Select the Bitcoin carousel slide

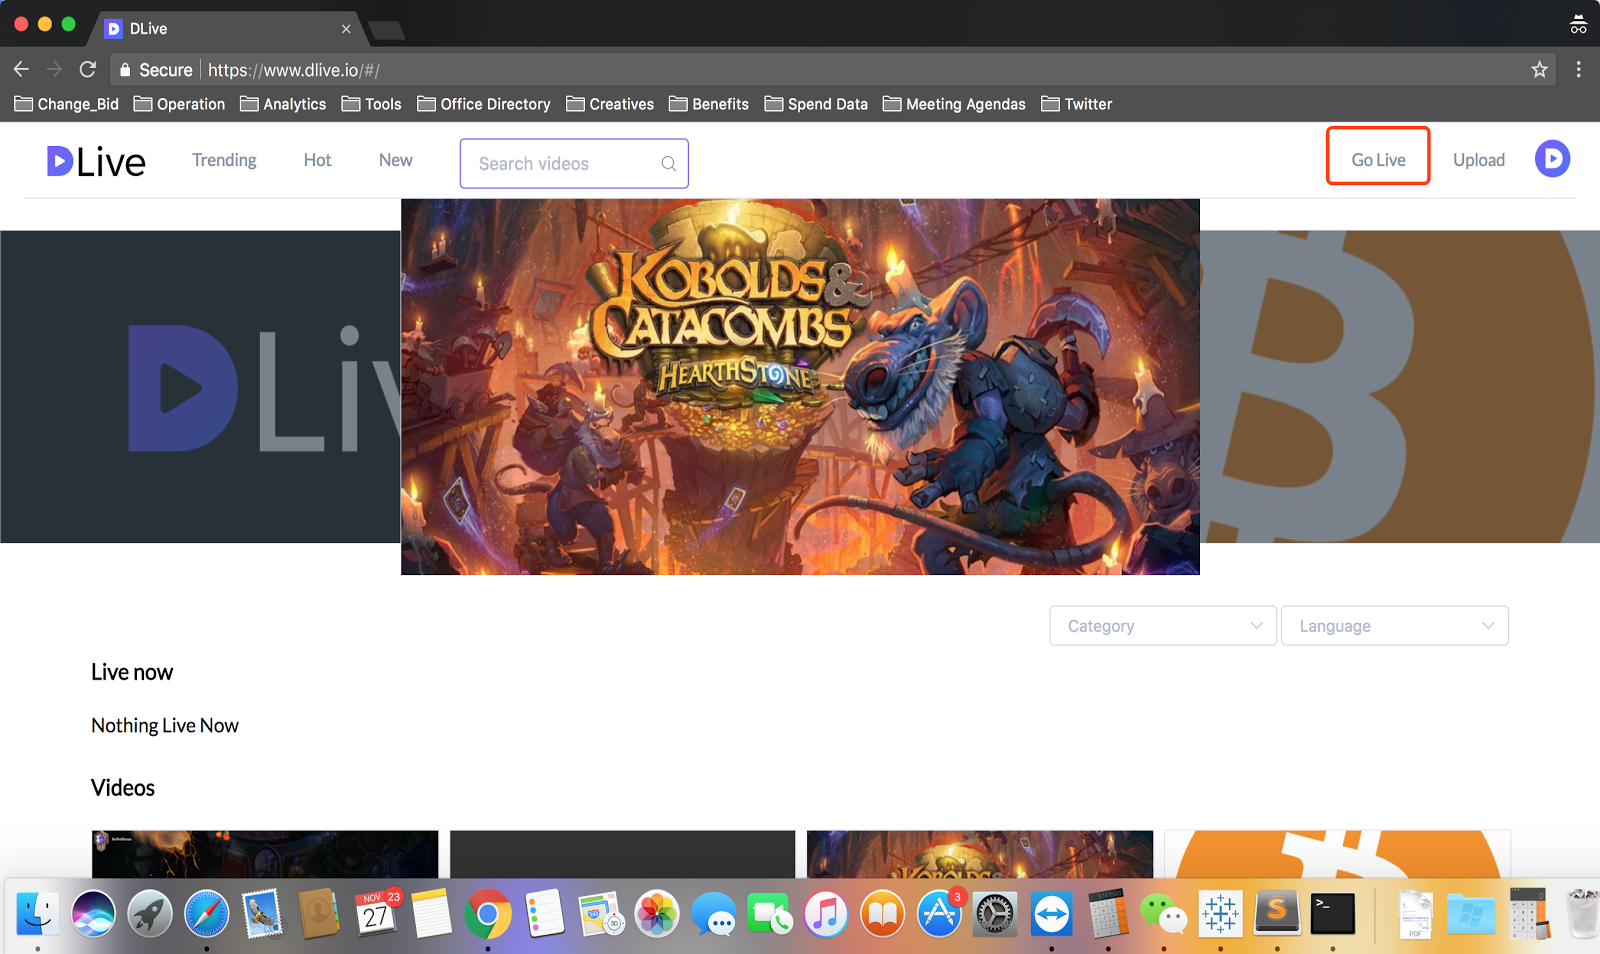coord(1400,387)
